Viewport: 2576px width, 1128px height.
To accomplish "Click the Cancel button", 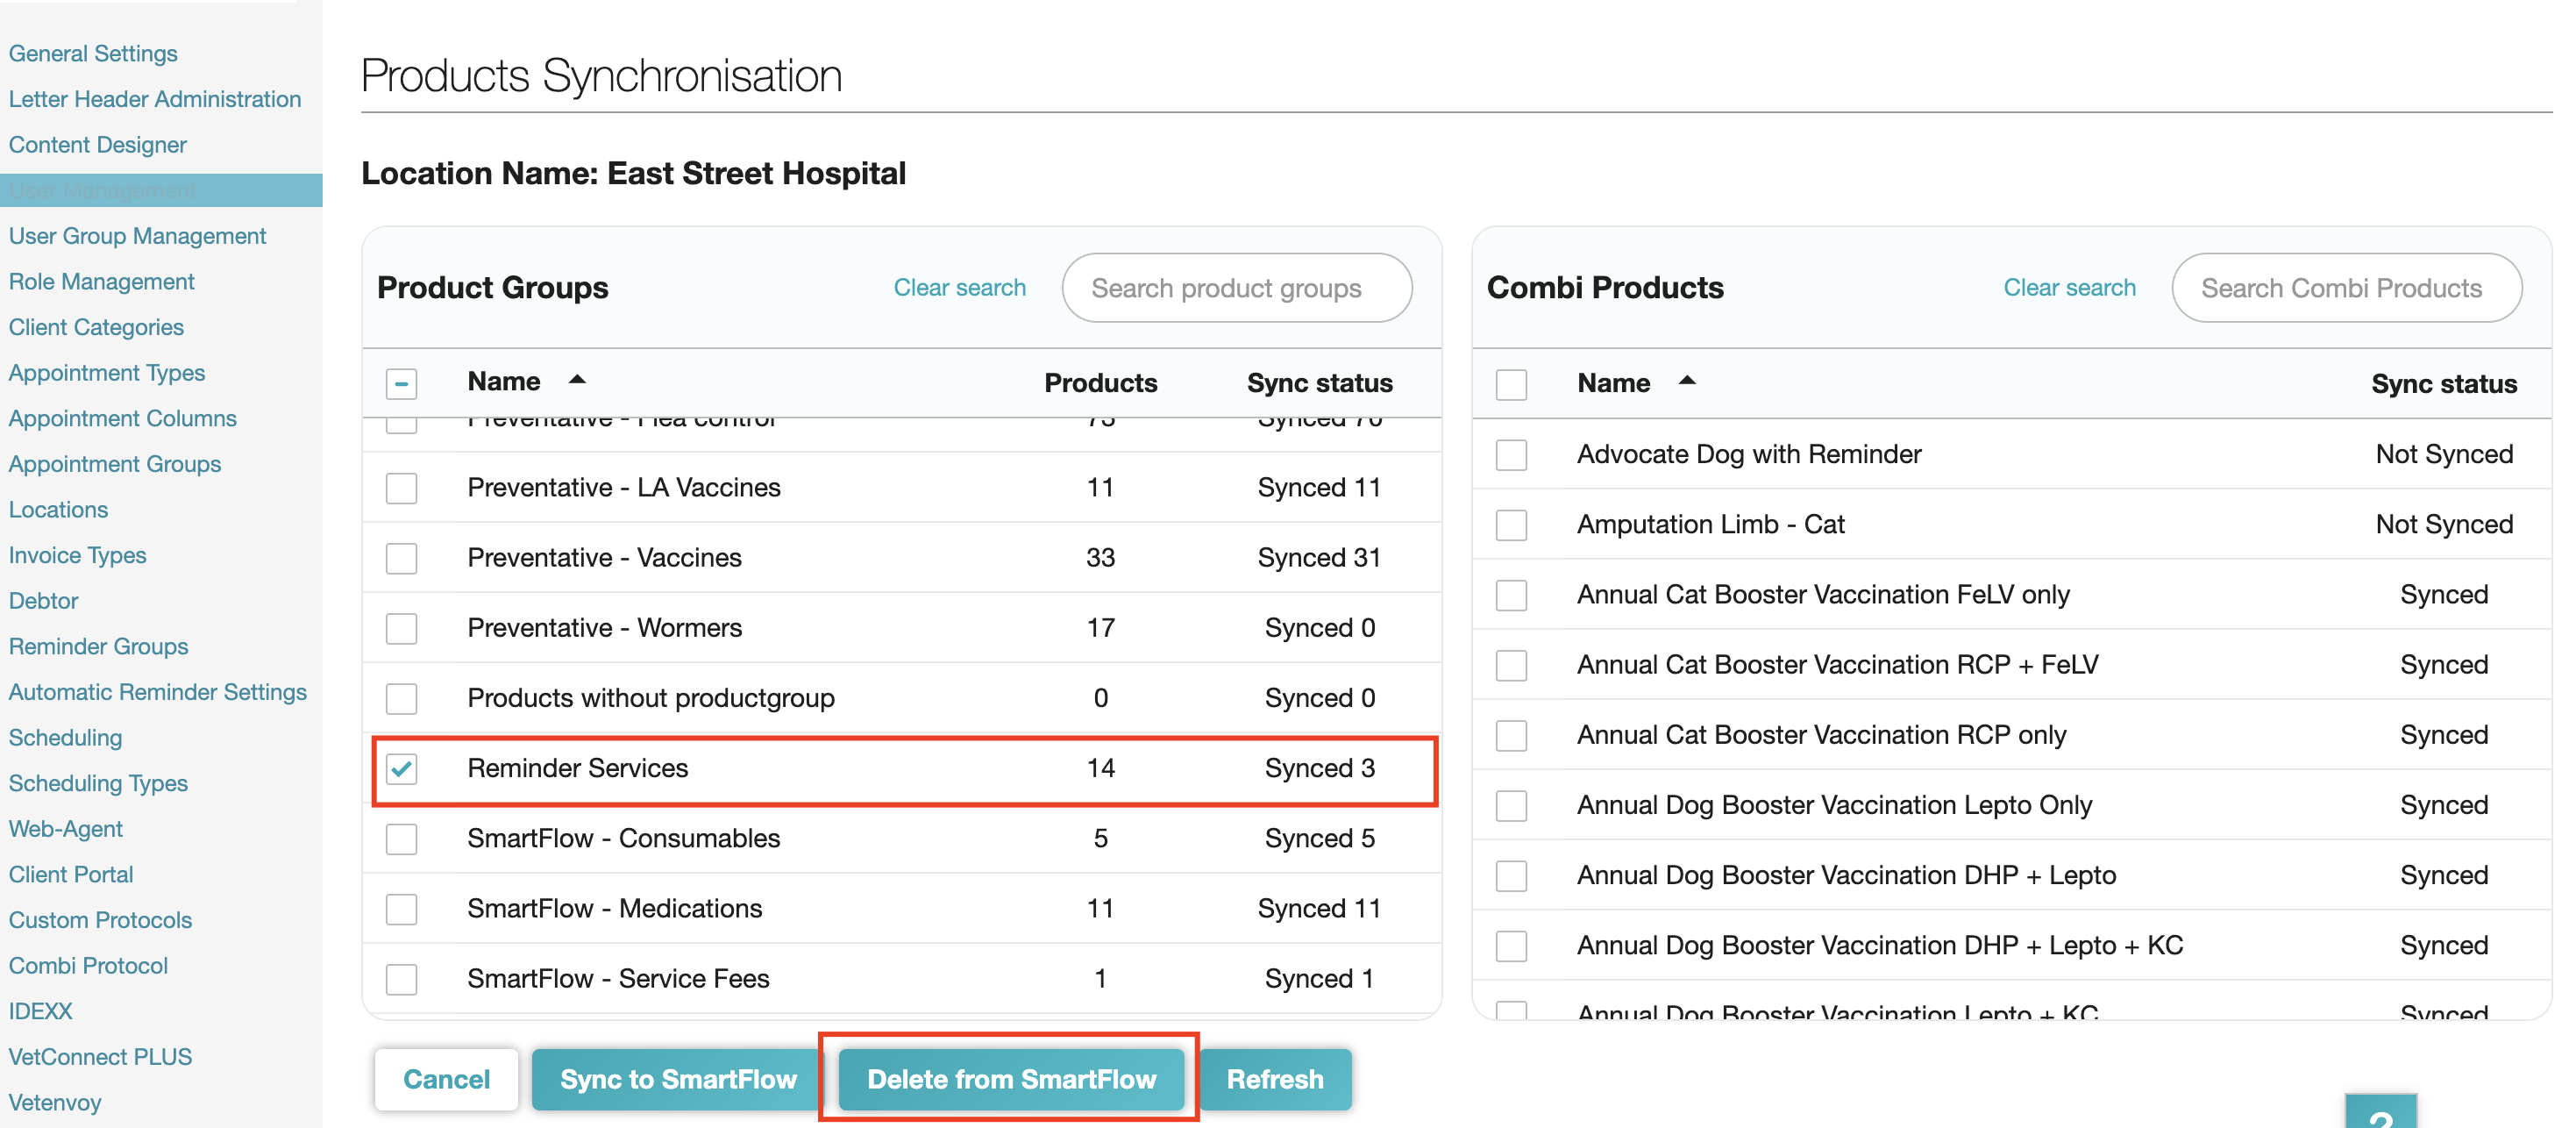I will click(x=446, y=1079).
